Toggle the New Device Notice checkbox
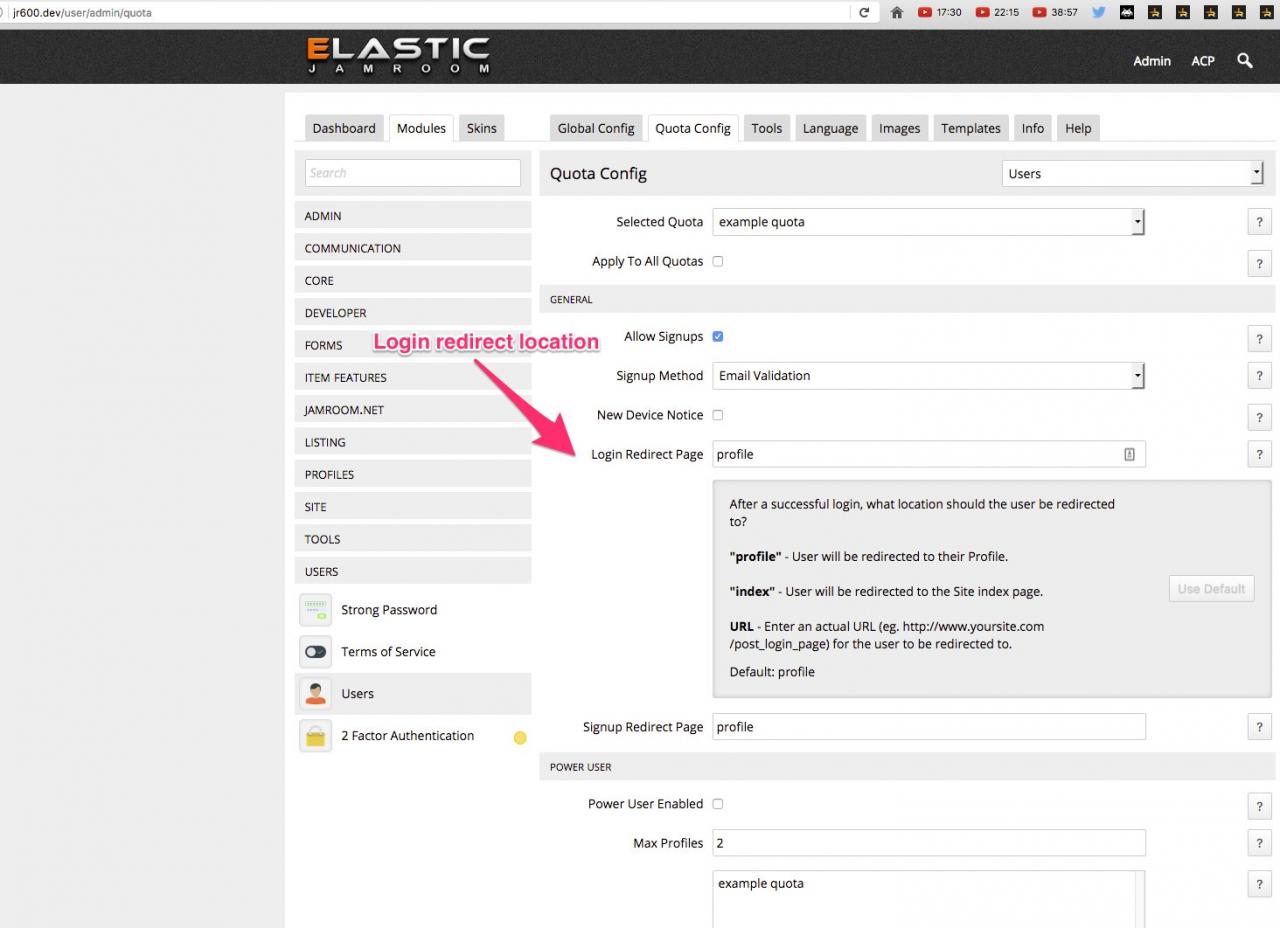The image size is (1280, 928). point(718,415)
